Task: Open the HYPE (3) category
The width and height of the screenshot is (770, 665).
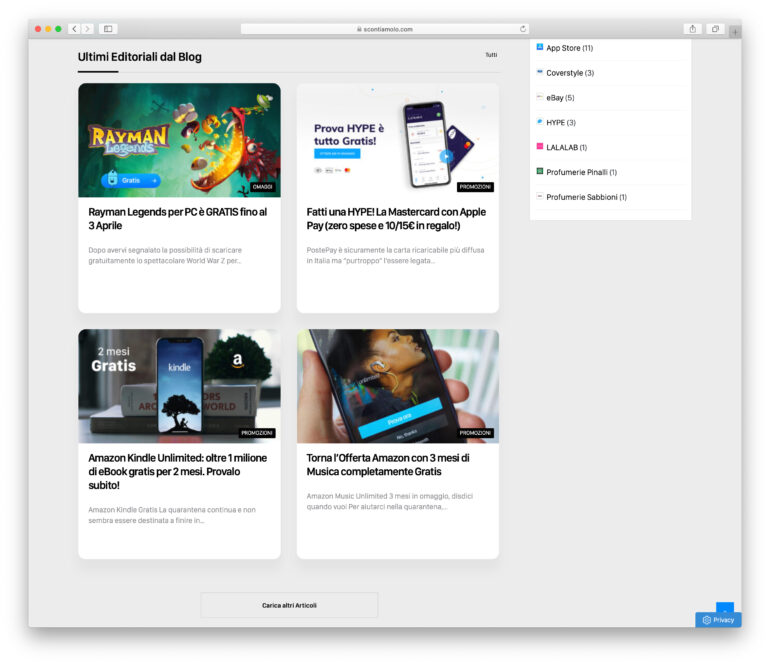Action: coord(561,123)
